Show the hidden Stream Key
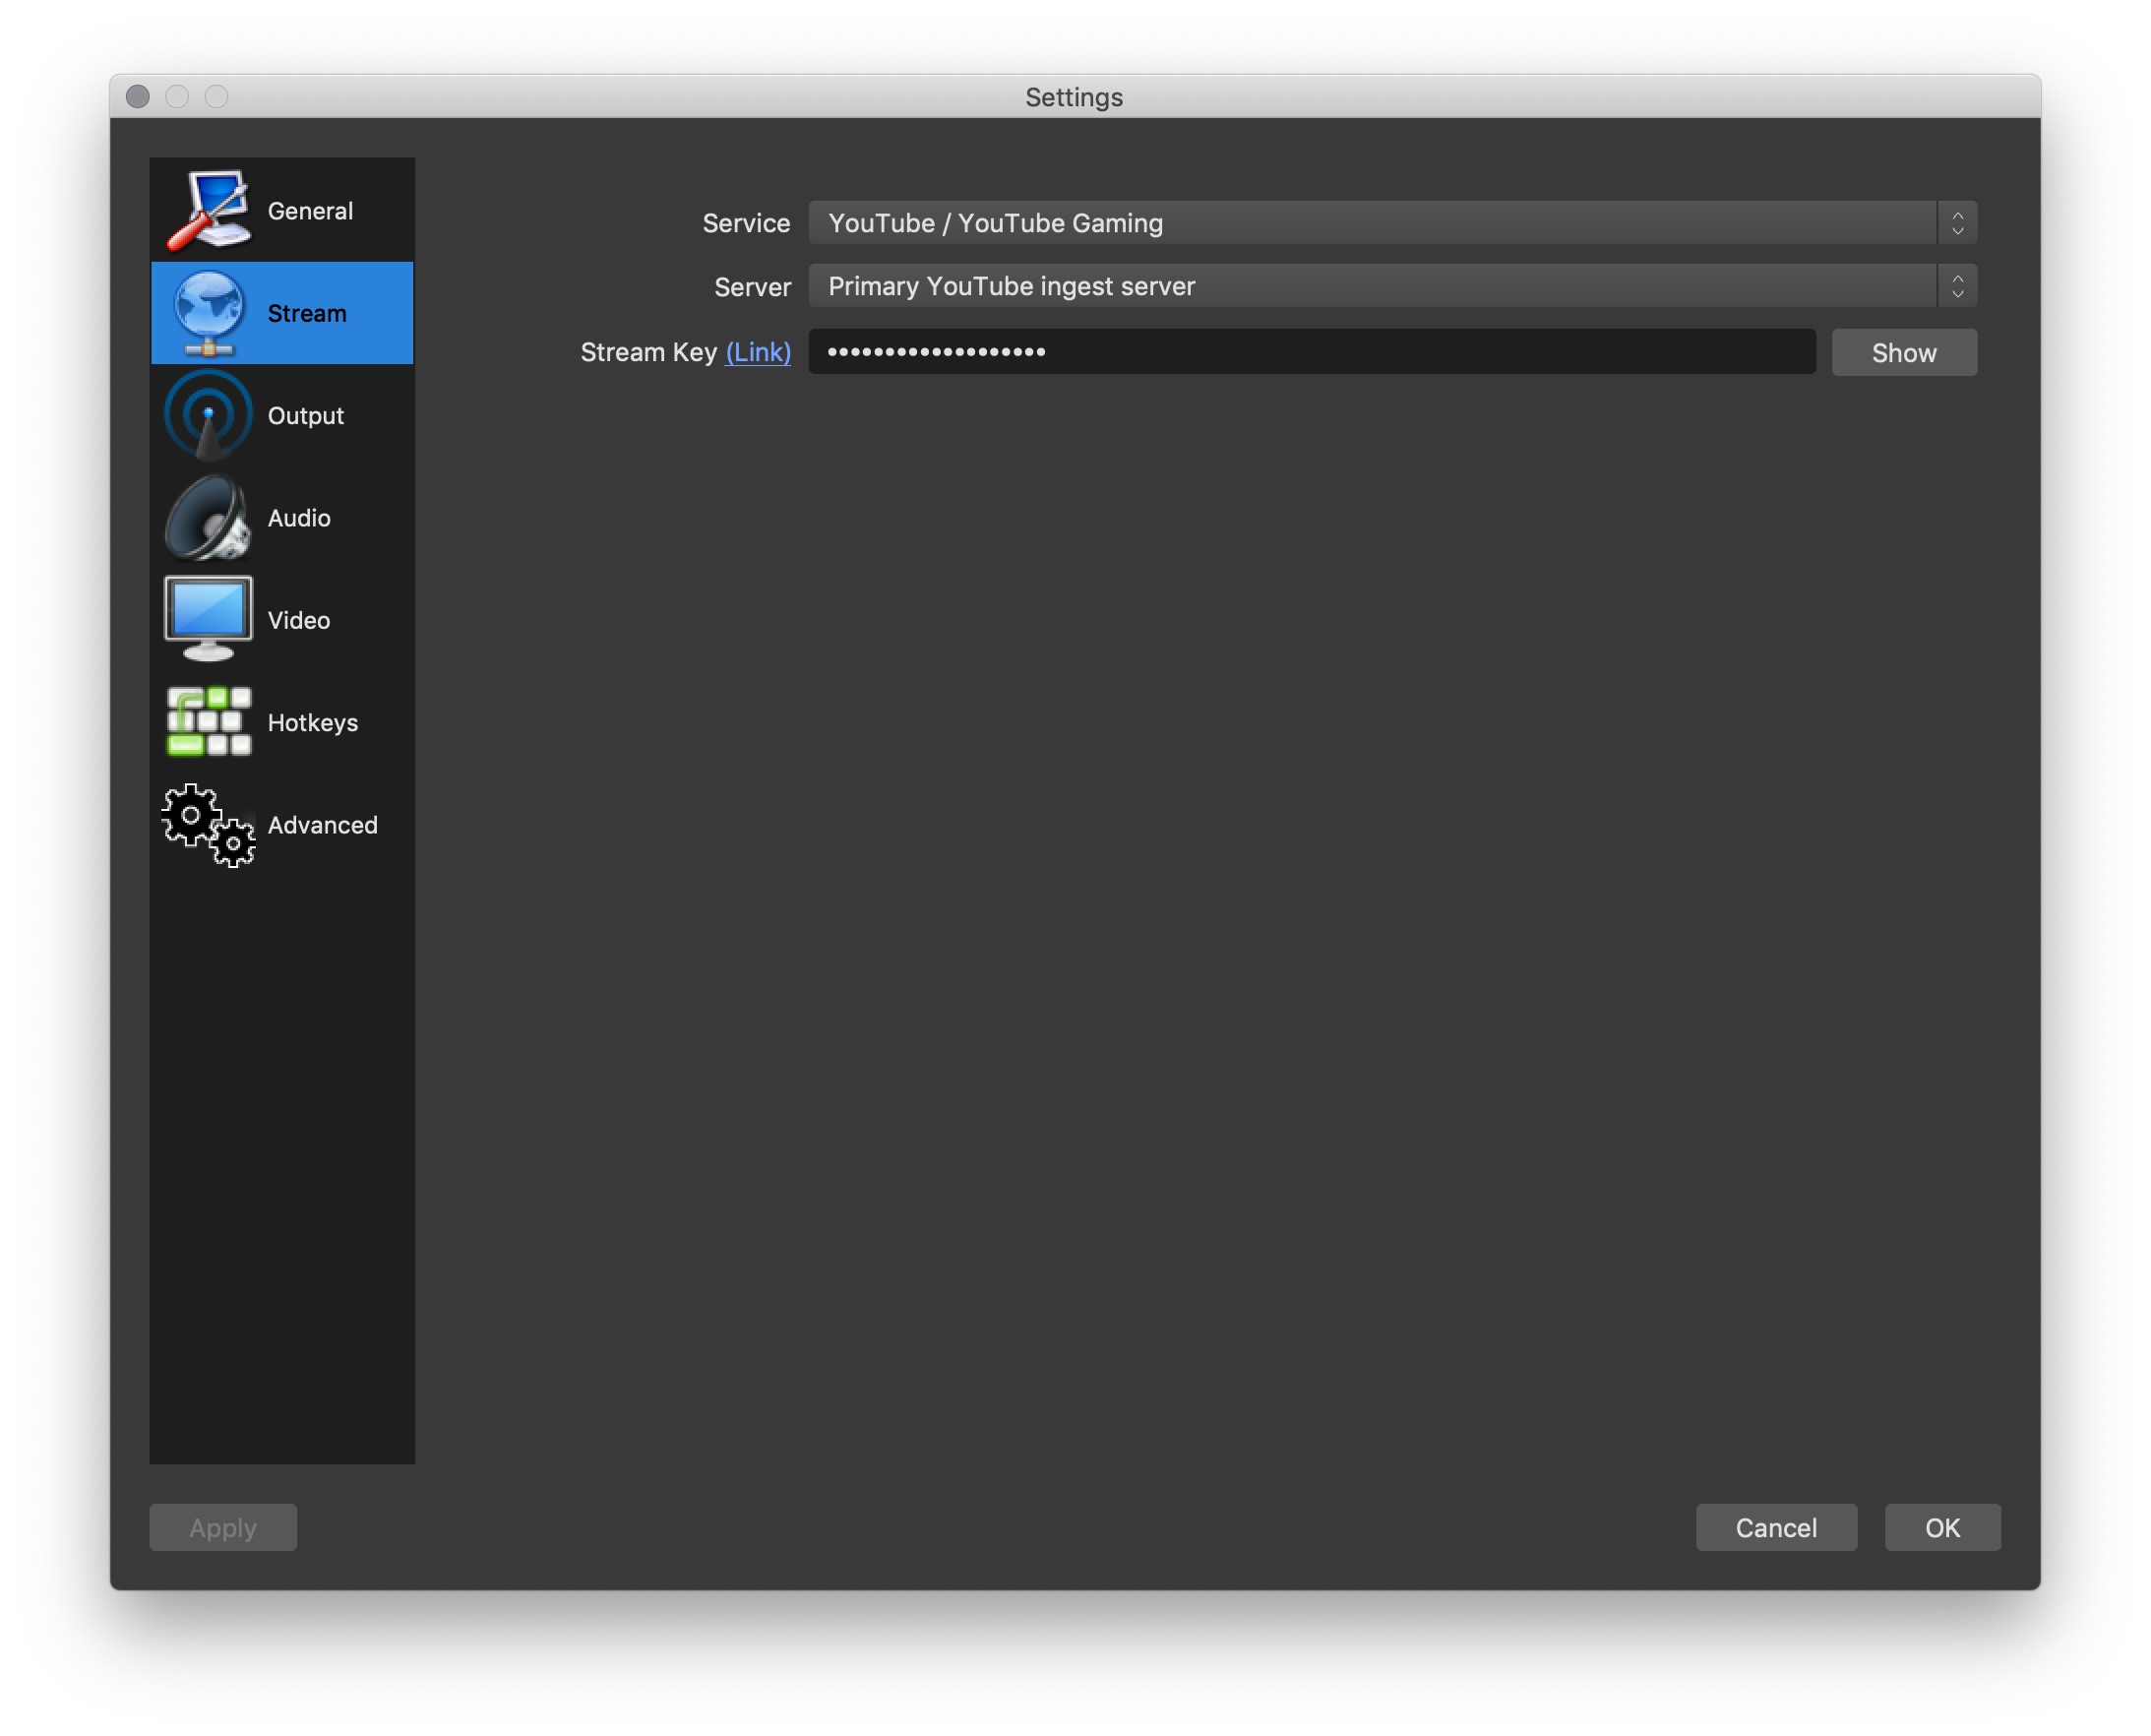2151x1736 pixels. coord(1903,350)
